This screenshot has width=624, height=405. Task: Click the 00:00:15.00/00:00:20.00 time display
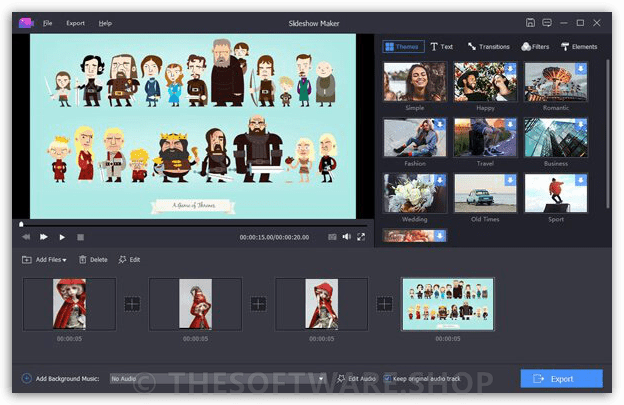tap(274, 237)
